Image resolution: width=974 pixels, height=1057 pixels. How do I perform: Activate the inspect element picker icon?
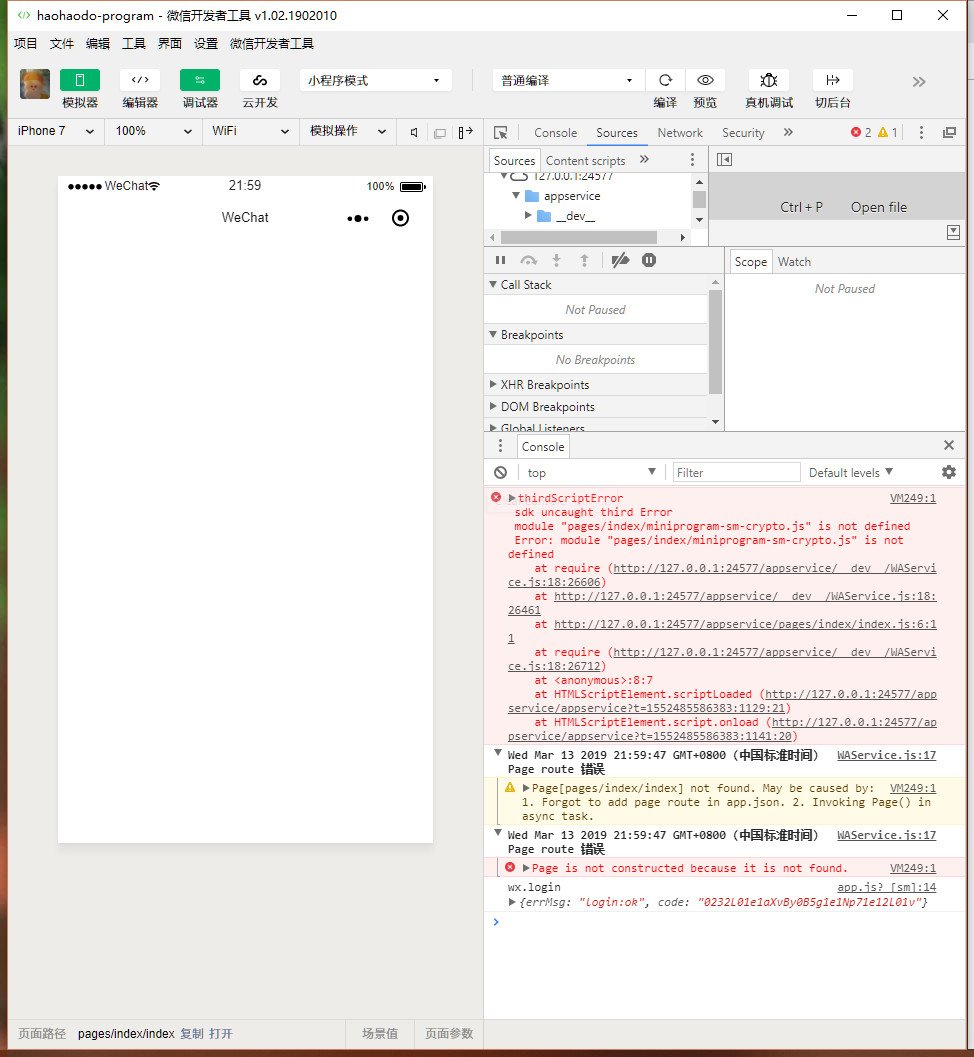(x=501, y=133)
